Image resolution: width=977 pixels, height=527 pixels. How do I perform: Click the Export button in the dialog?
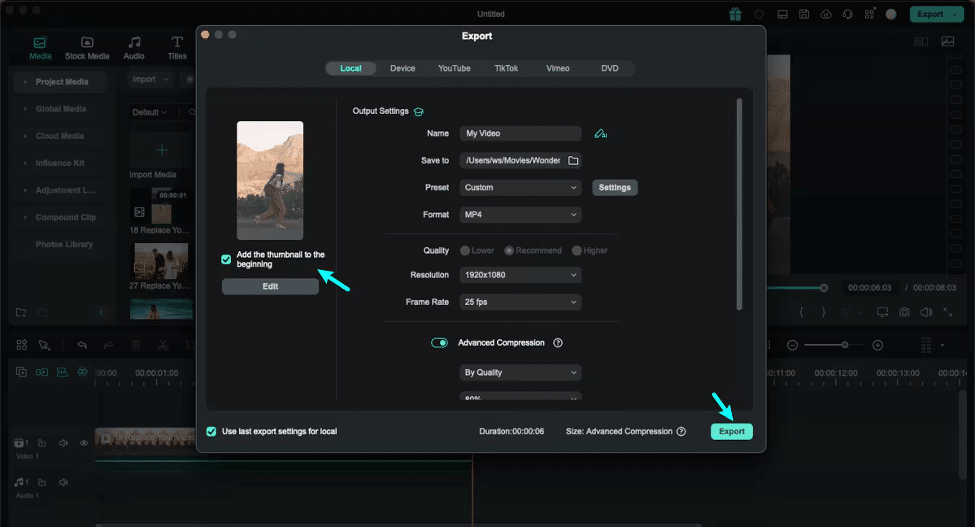point(732,431)
